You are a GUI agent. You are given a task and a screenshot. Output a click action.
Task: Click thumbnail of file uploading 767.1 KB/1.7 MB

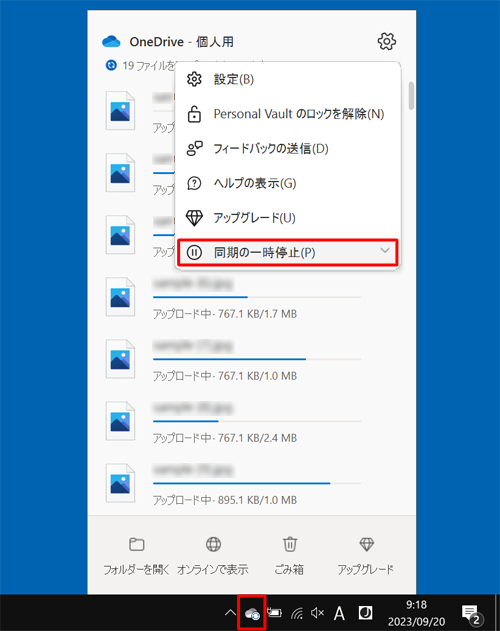(x=120, y=297)
